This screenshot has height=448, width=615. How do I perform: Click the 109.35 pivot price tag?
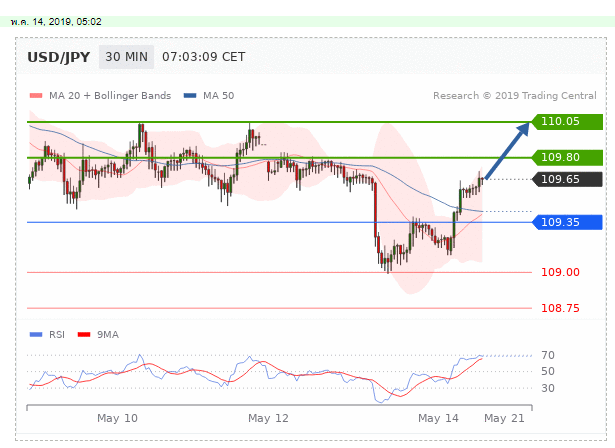pos(567,222)
